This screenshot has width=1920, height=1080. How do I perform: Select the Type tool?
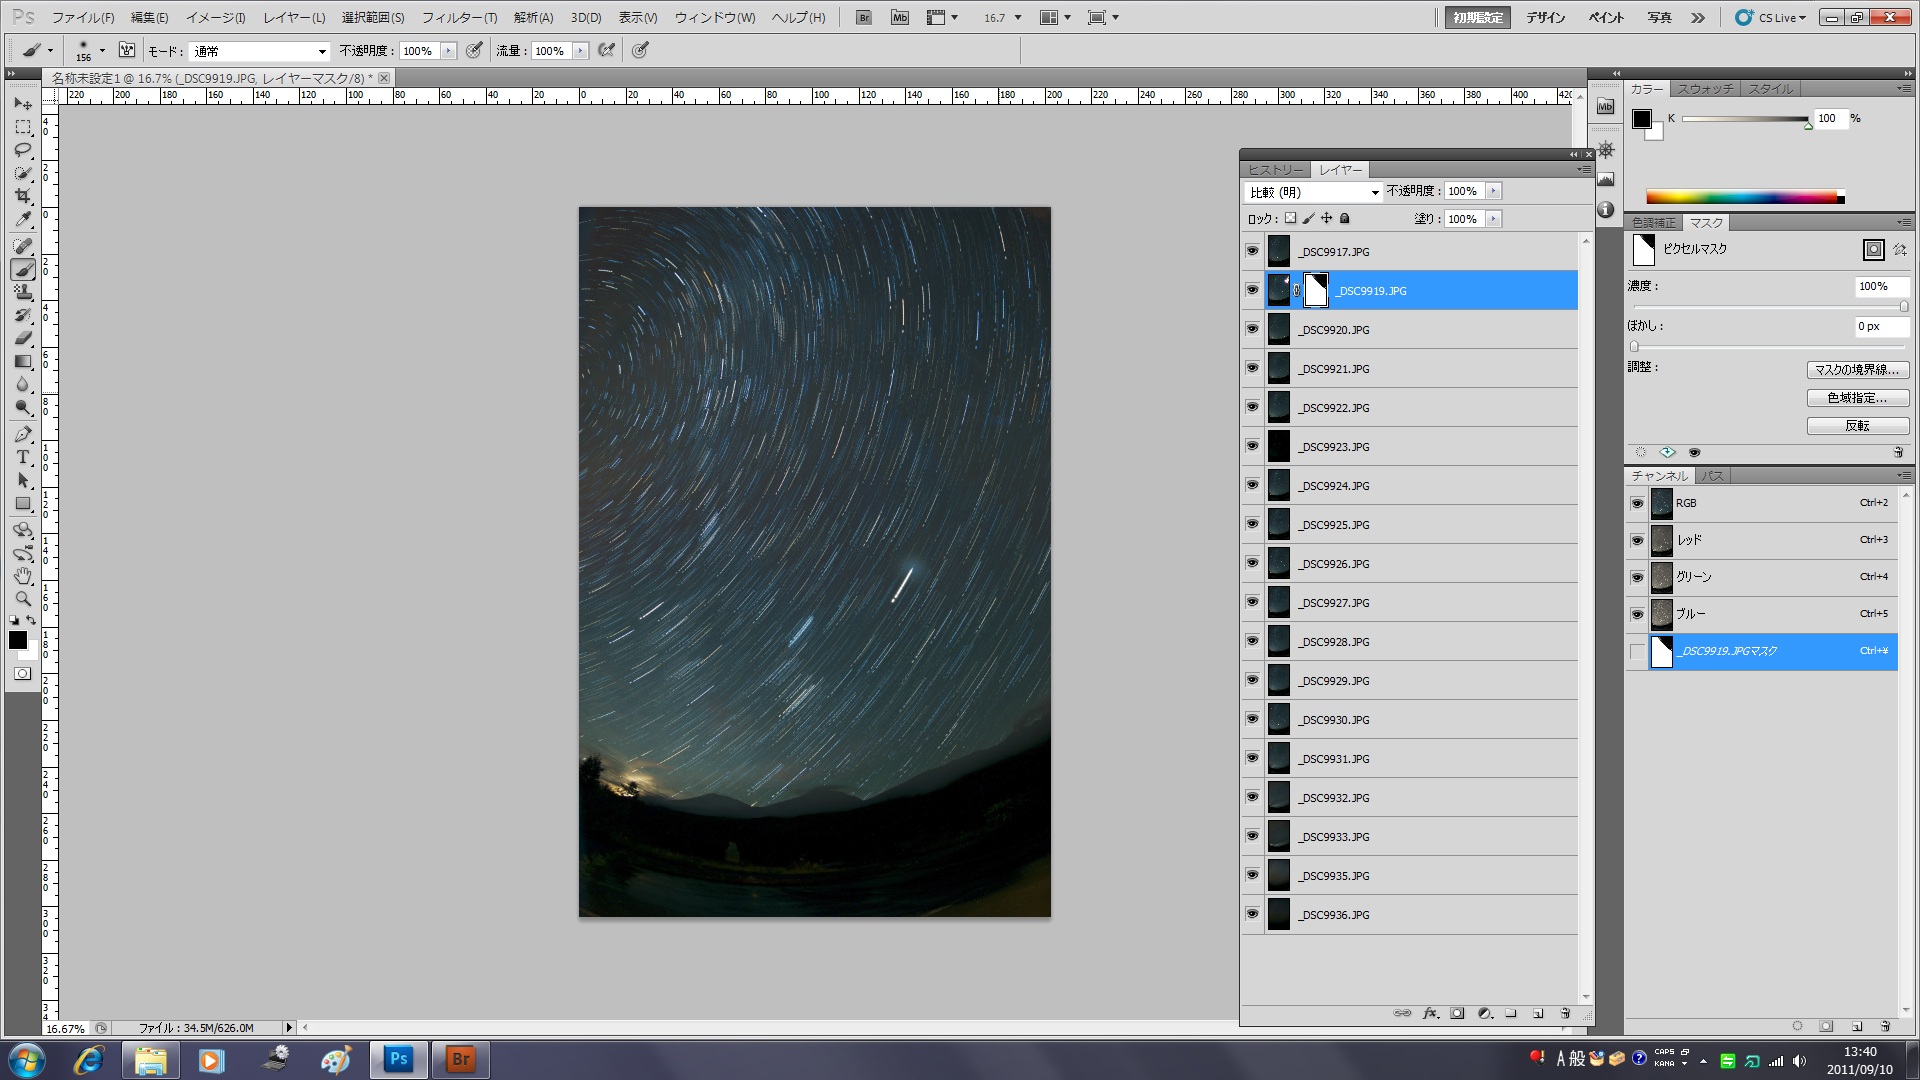[23, 457]
